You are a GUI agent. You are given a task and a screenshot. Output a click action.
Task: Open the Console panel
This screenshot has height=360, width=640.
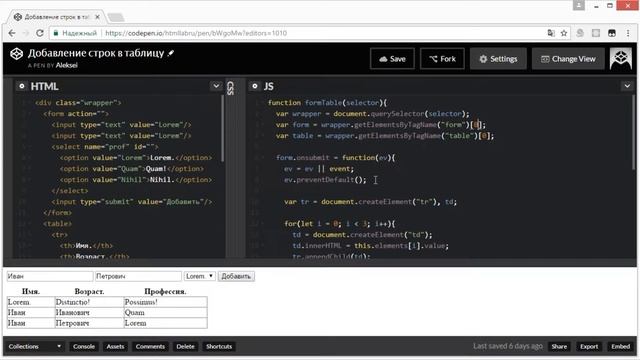pos(84,347)
